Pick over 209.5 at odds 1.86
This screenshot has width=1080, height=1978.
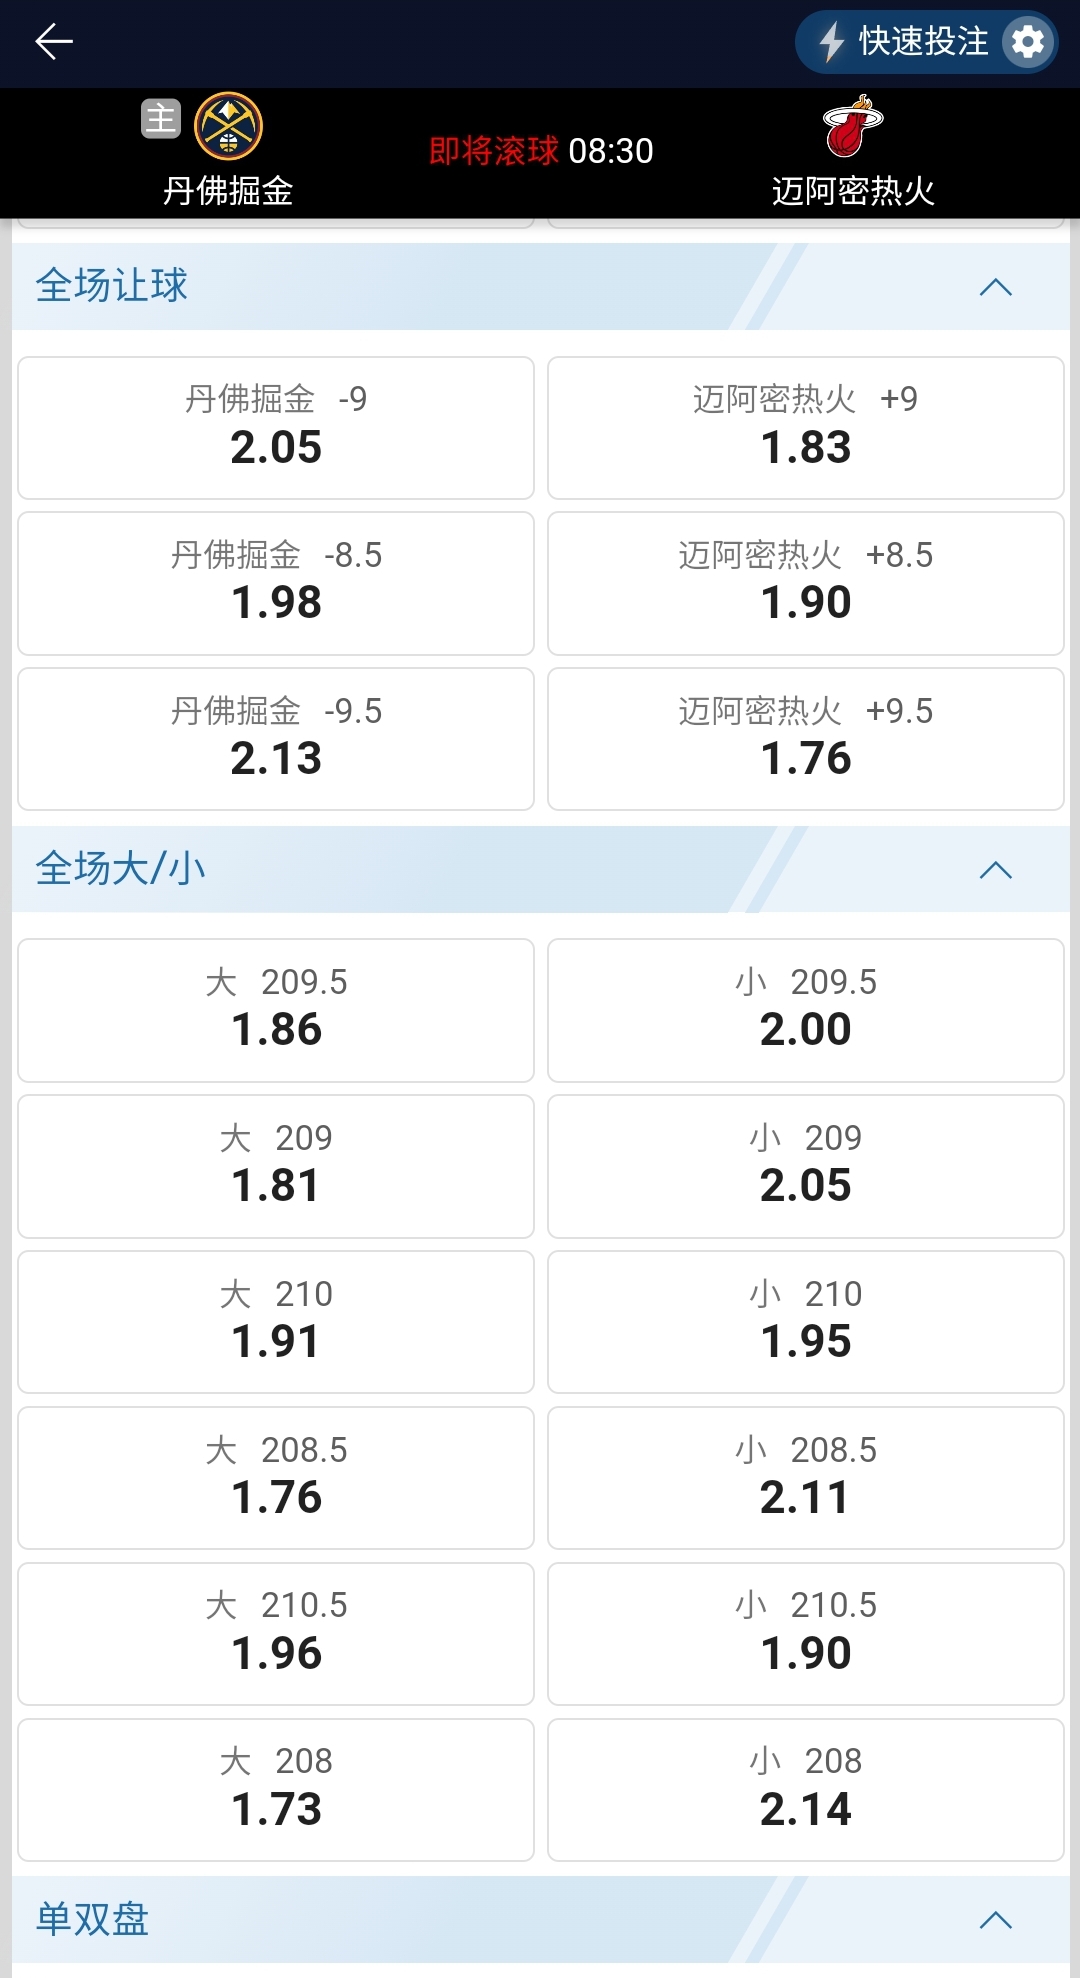(276, 1009)
